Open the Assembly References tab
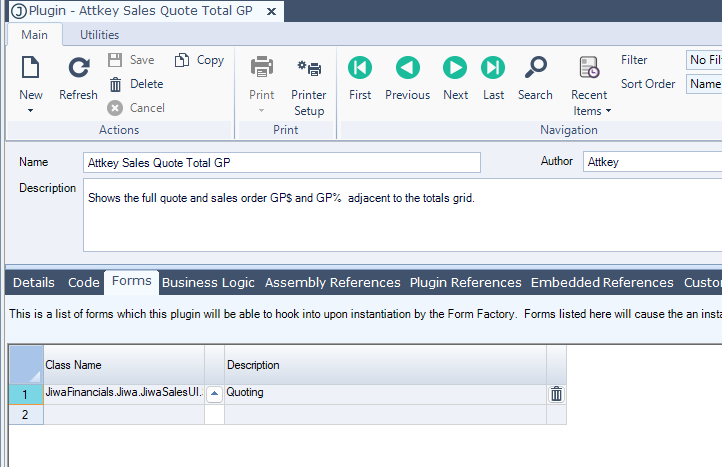Viewport: 722px width, 467px height. click(x=332, y=282)
